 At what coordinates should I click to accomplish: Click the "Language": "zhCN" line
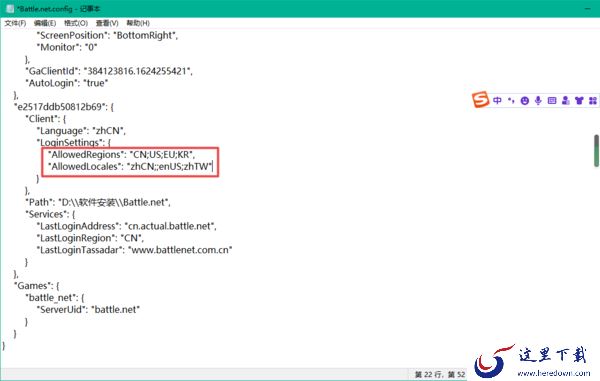pos(81,131)
